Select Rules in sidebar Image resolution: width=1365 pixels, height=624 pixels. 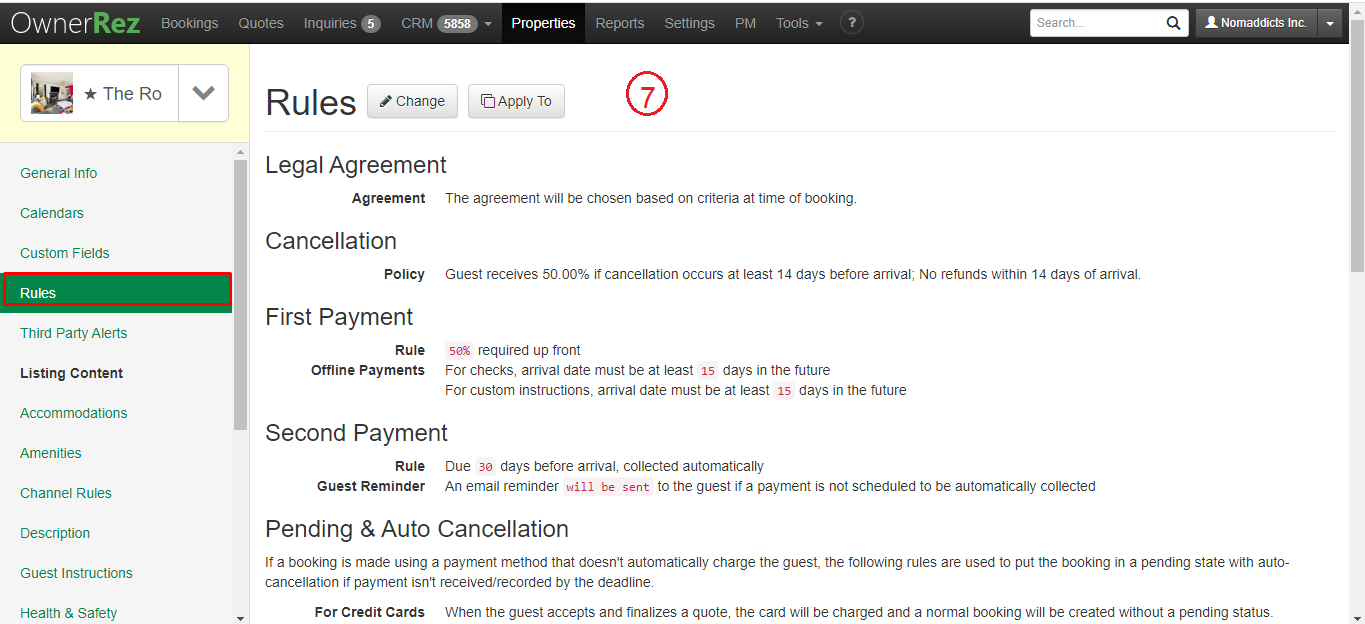coord(117,292)
